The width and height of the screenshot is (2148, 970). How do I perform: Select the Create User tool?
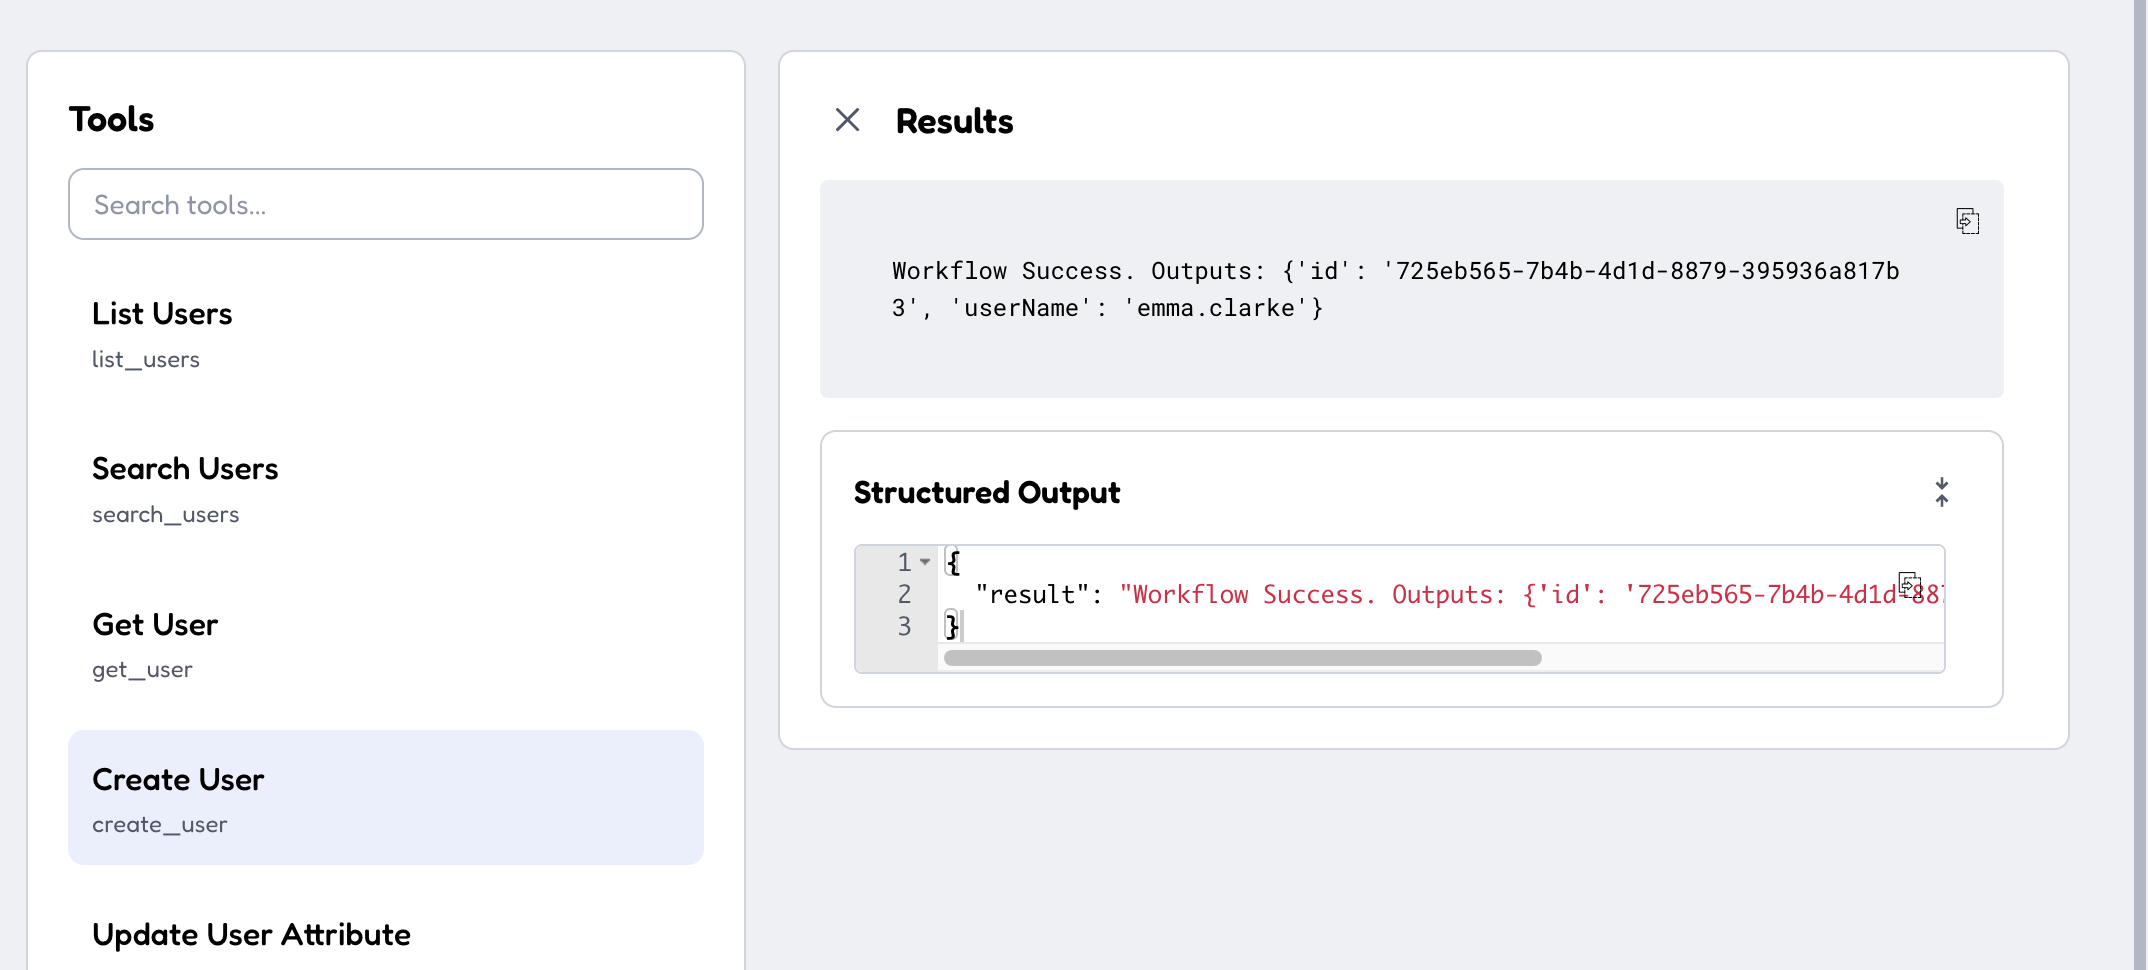coord(386,798)
